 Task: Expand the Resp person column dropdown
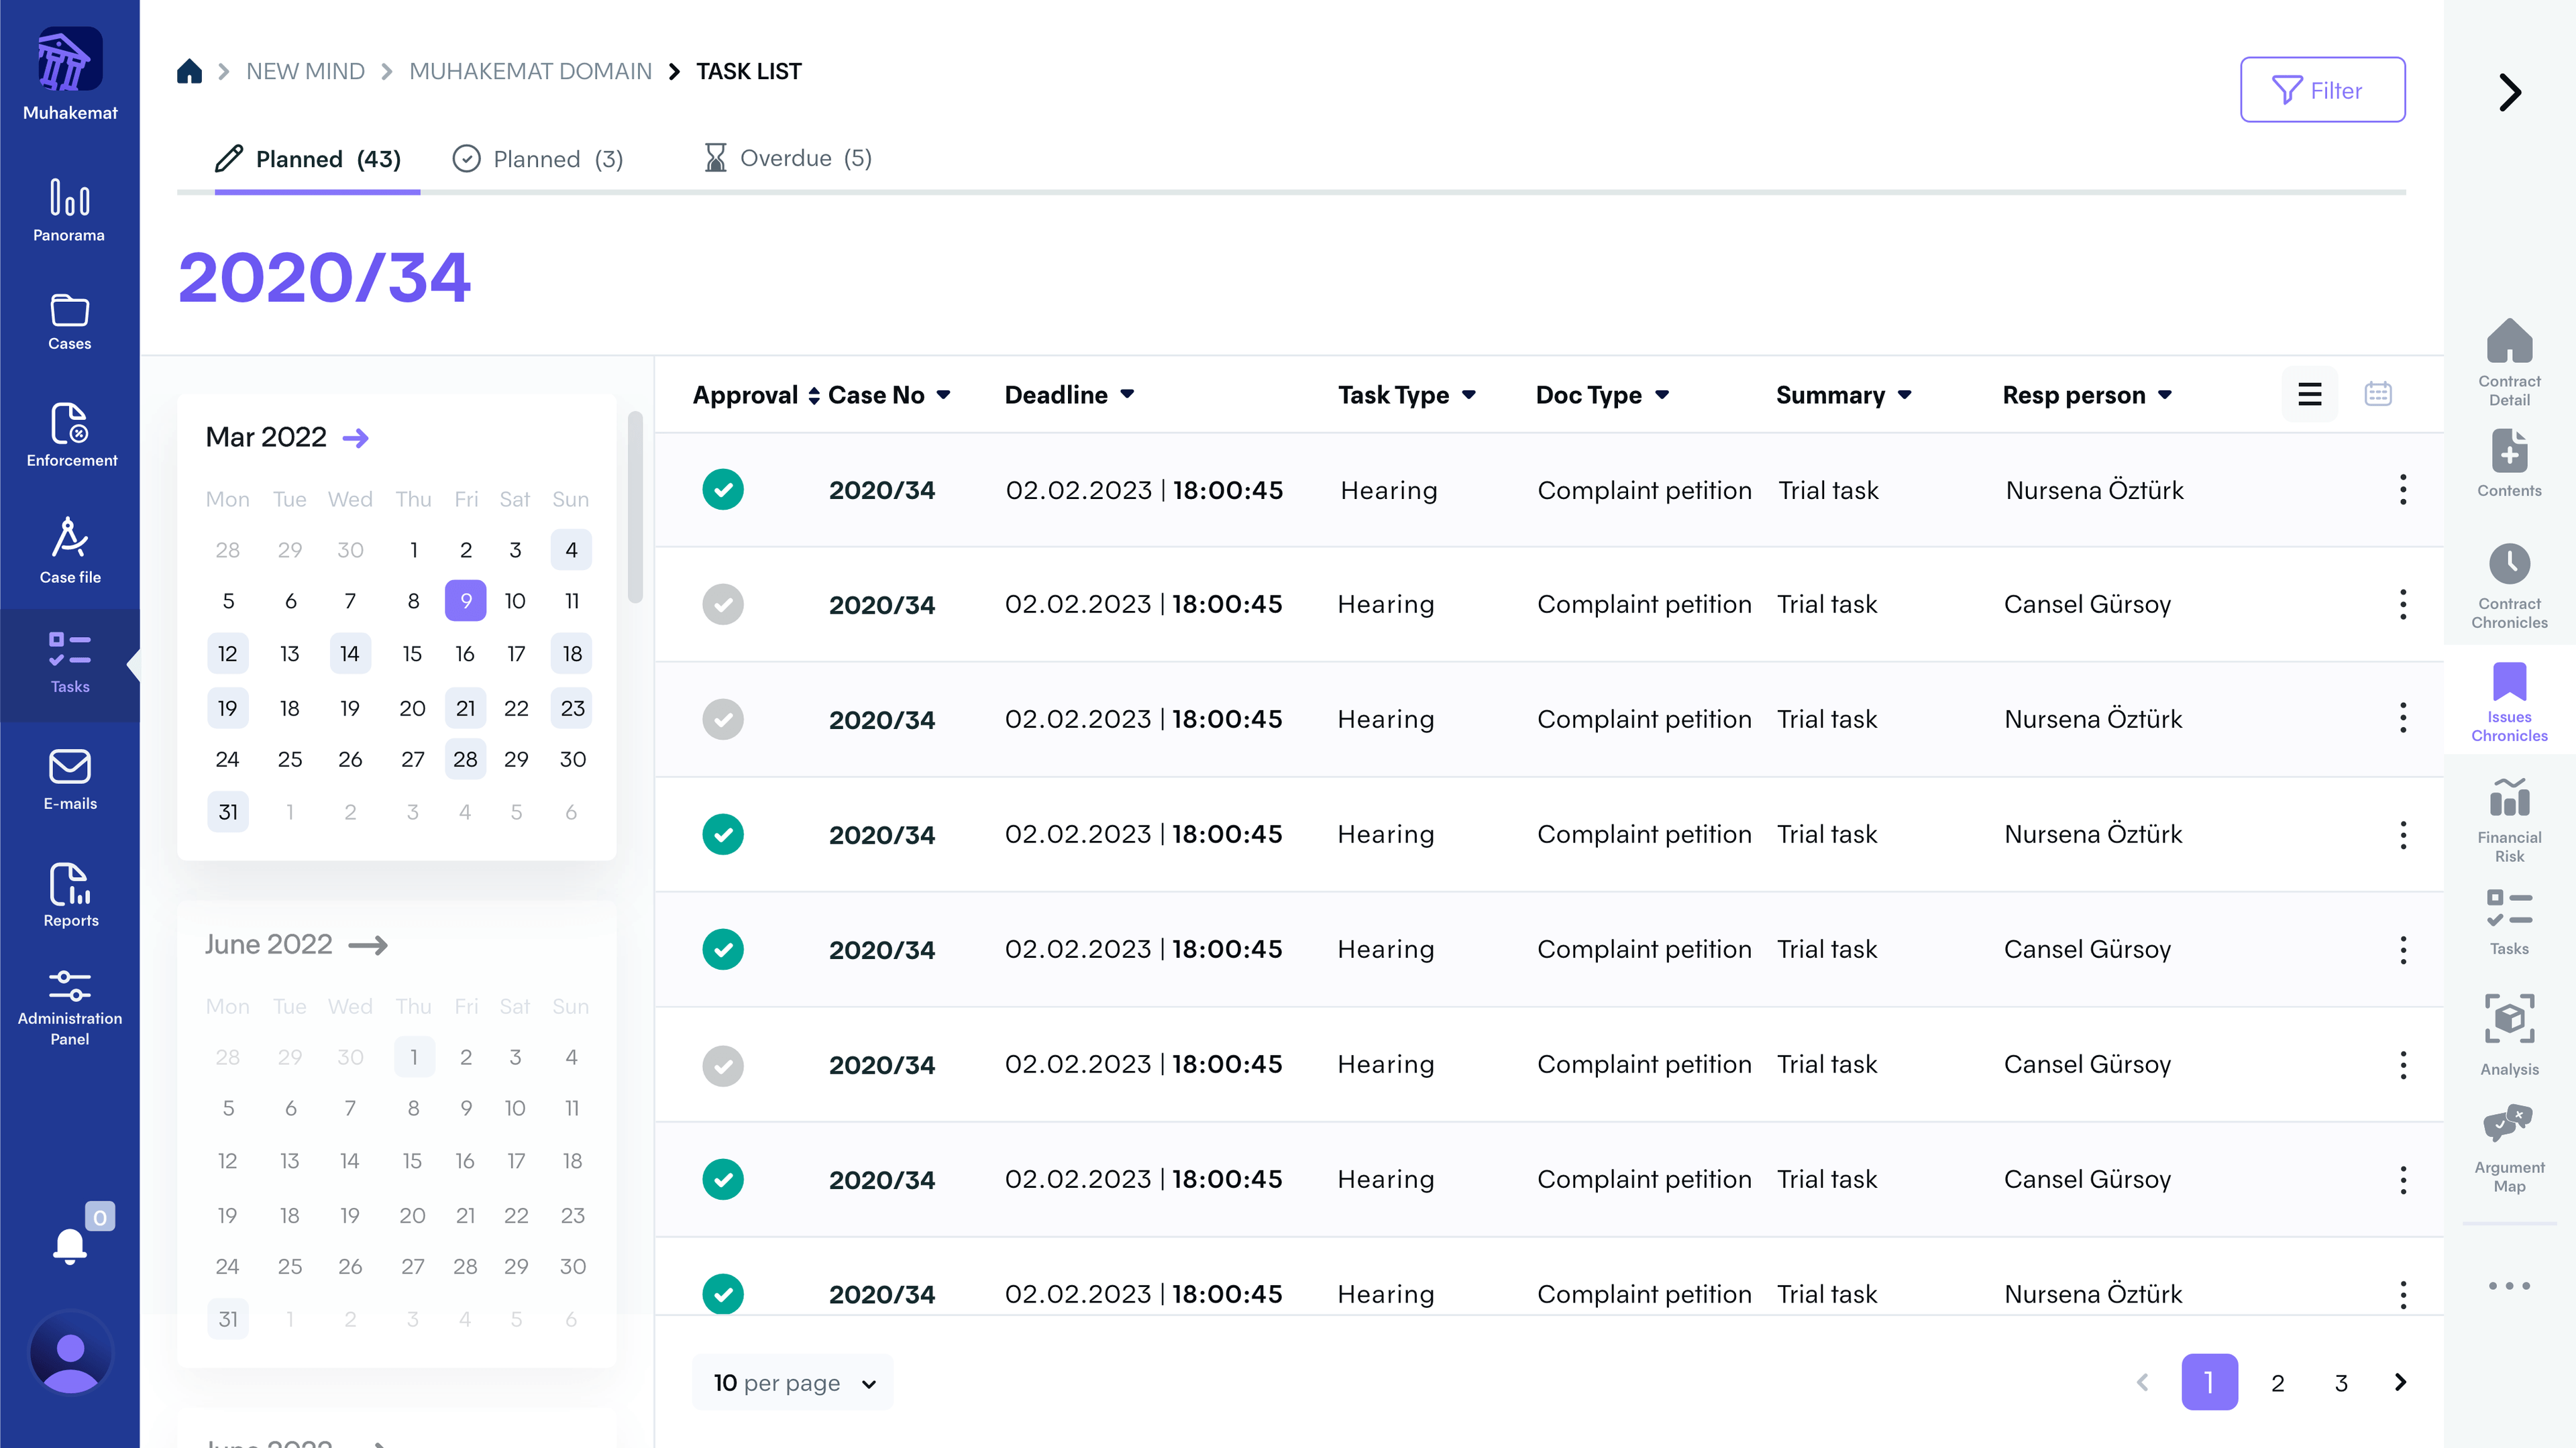2165,395
